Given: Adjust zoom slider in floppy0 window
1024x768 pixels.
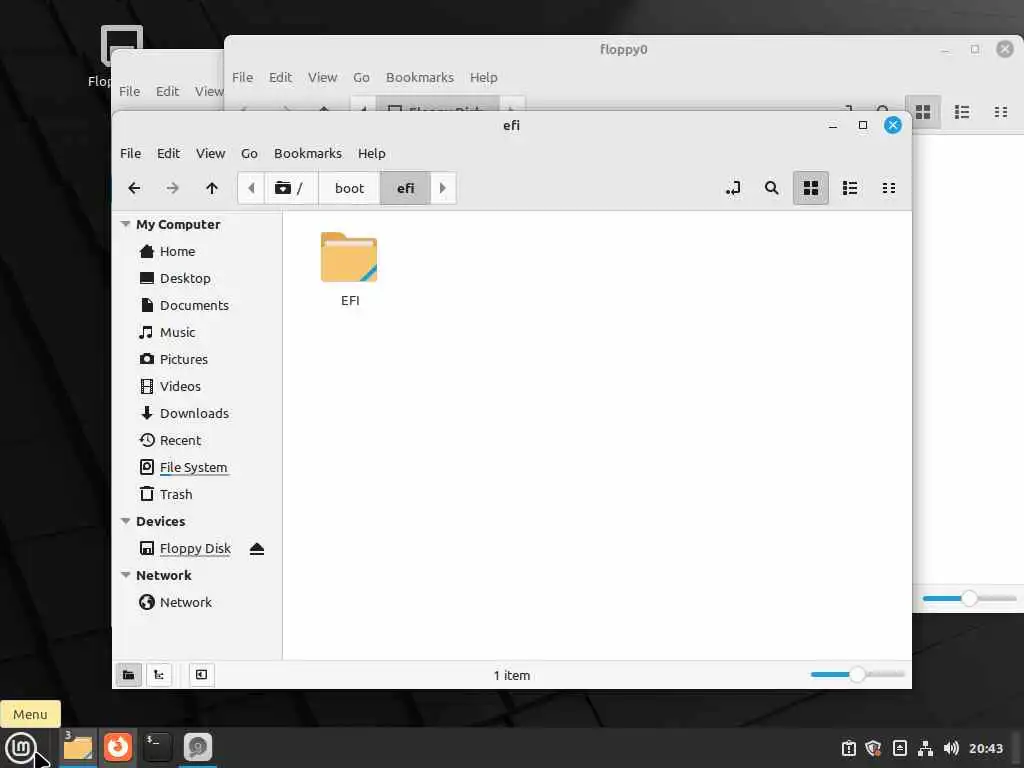Looking at the screenshot, I should click(969, 598).
